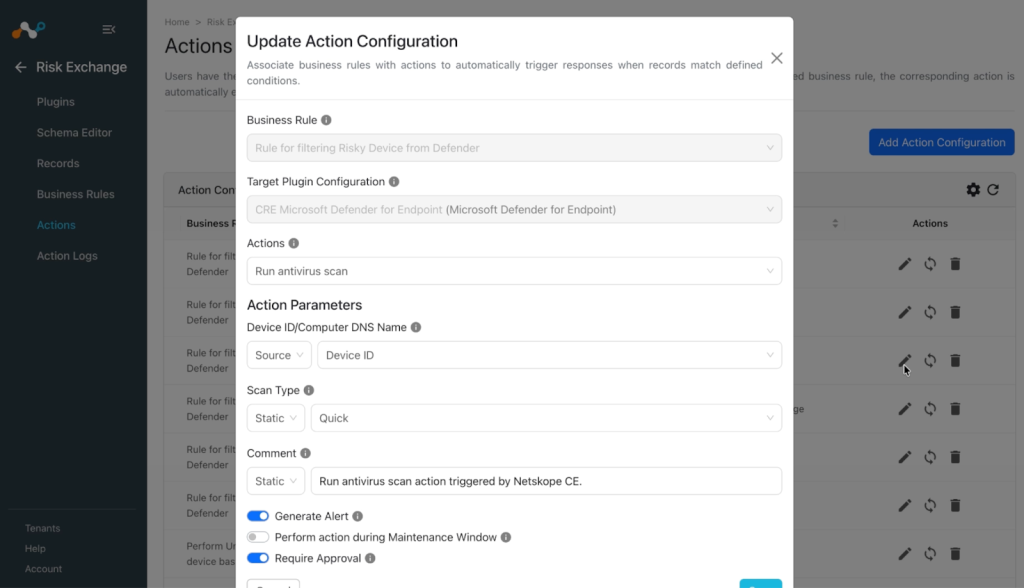
Task: Click info icon next to Comment
Action: (x=305, y=453)
